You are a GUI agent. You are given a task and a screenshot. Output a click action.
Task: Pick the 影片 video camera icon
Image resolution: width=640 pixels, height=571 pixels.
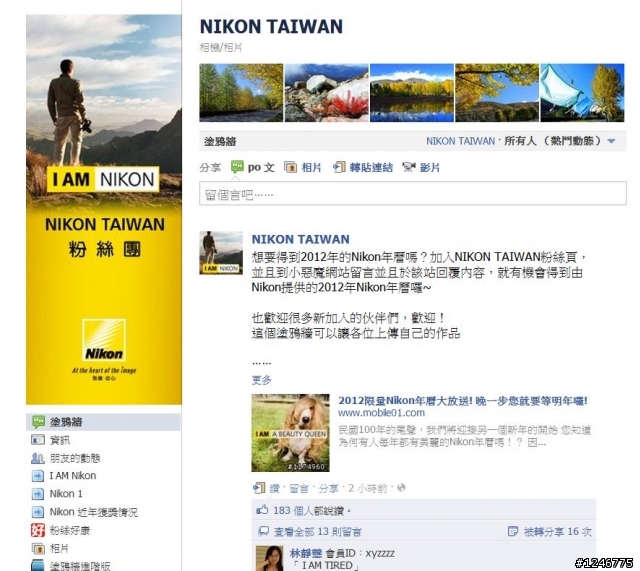coord(409,167)
